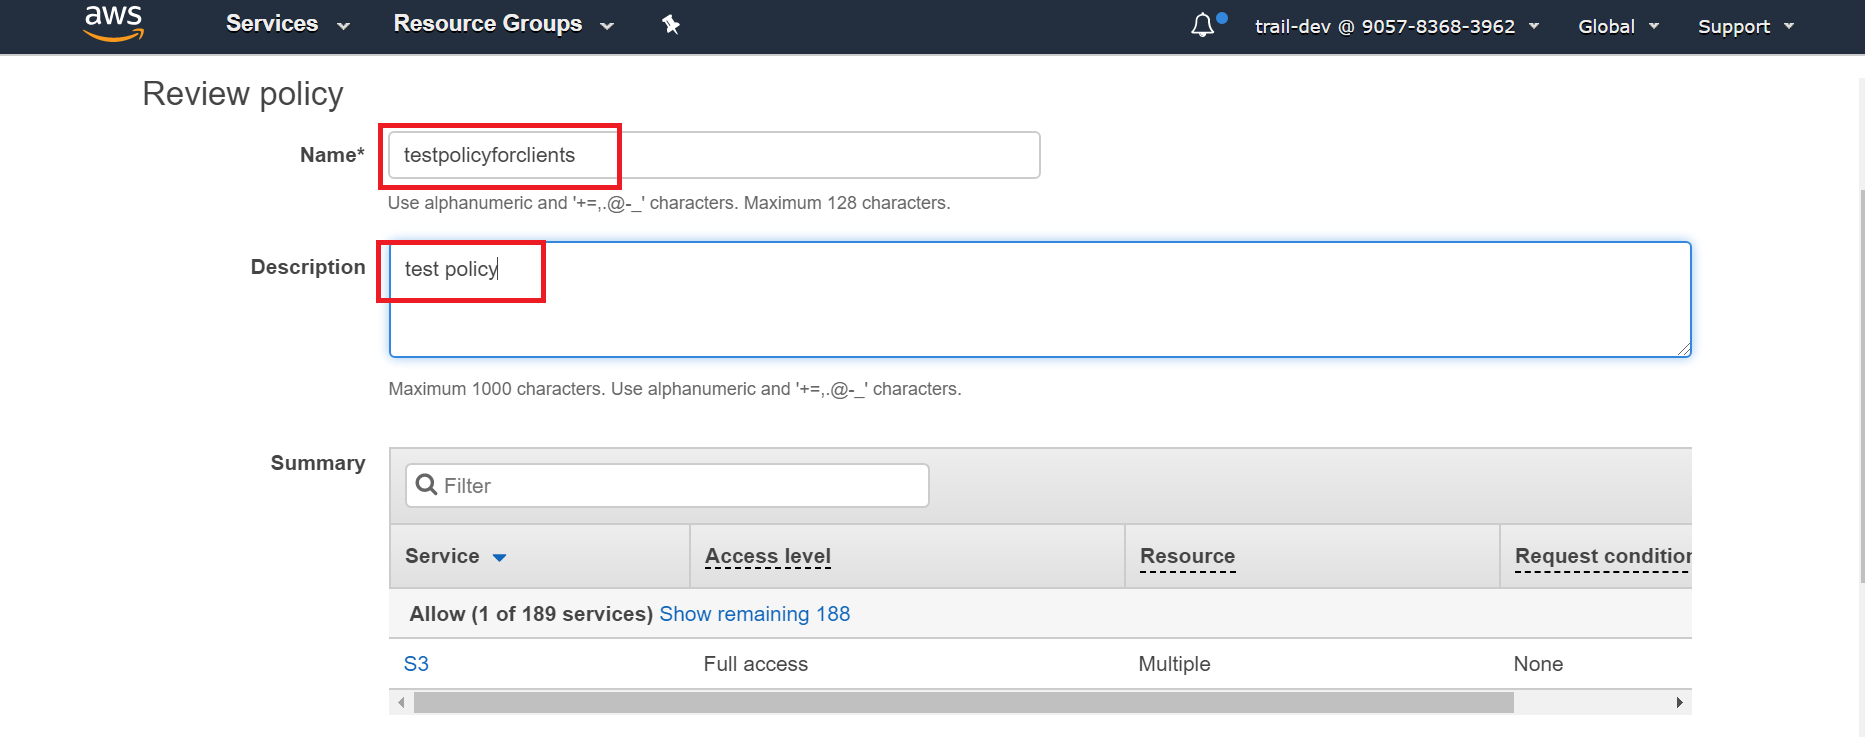Screen dimensions: 1865x737
Task: Open the S3 service link
Action: (416, 664)
